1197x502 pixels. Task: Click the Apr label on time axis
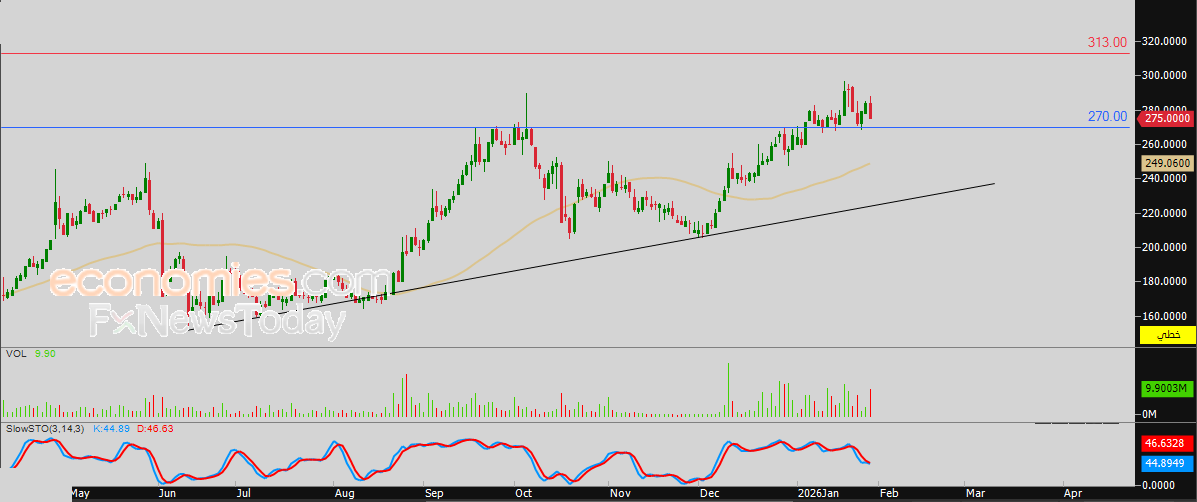click(x=1072, y=494)
